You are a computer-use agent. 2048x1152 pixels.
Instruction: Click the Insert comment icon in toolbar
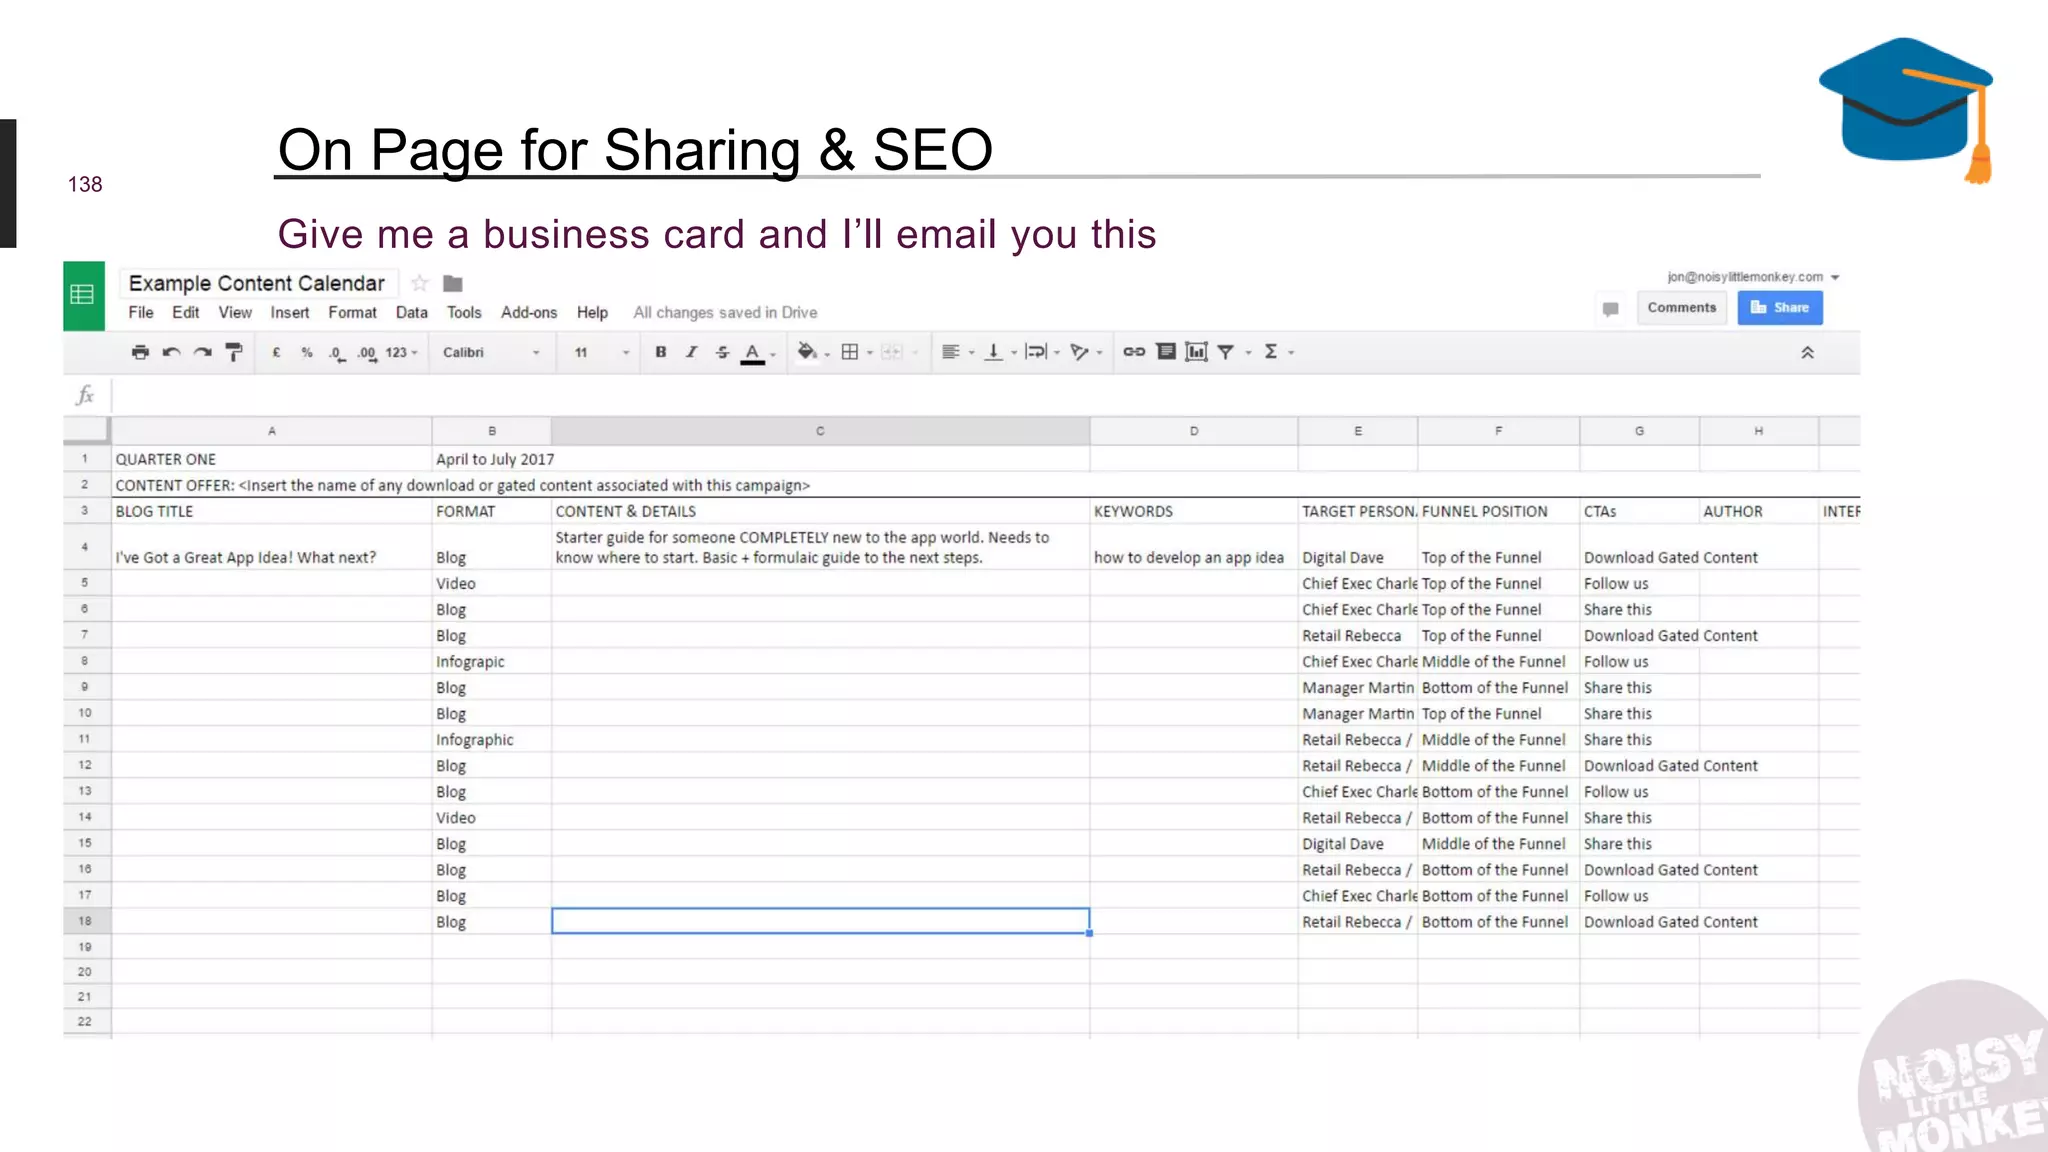(1166, 352)
